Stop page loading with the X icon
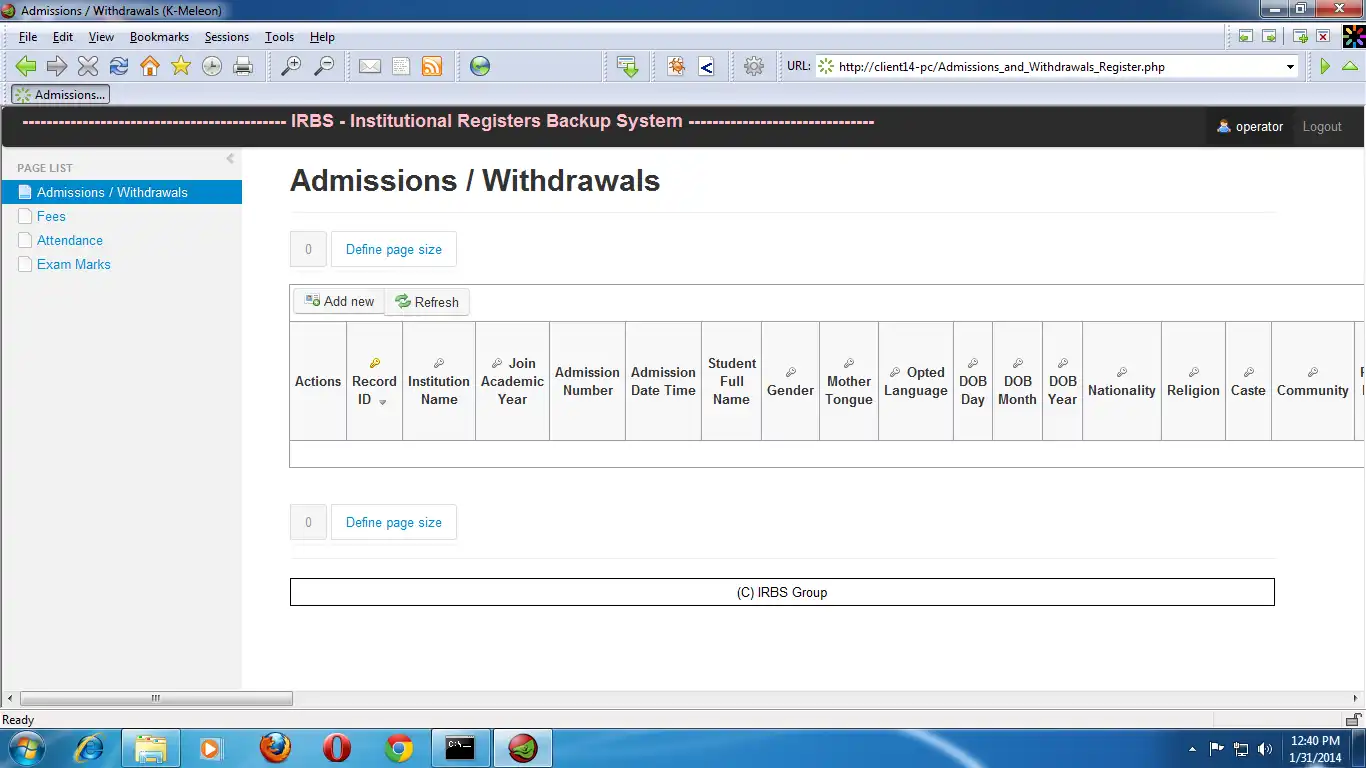Screen dimensions: 1366x768 [x=88, y=66]
